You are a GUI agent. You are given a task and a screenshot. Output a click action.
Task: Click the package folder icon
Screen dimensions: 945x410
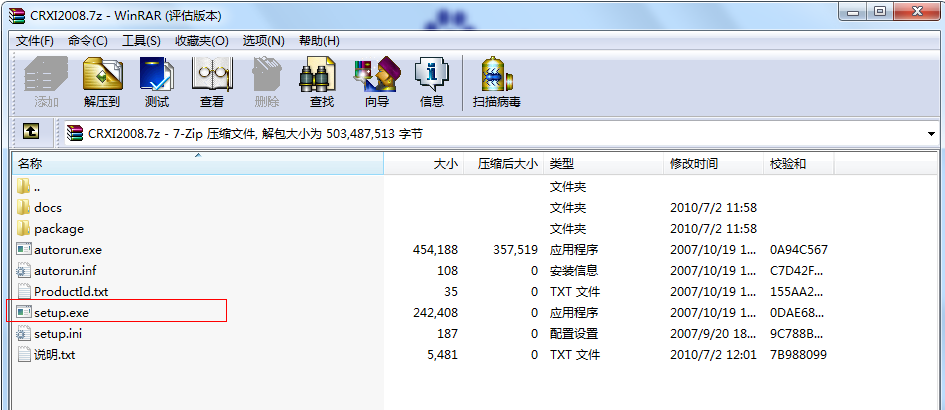click(23, 229)
